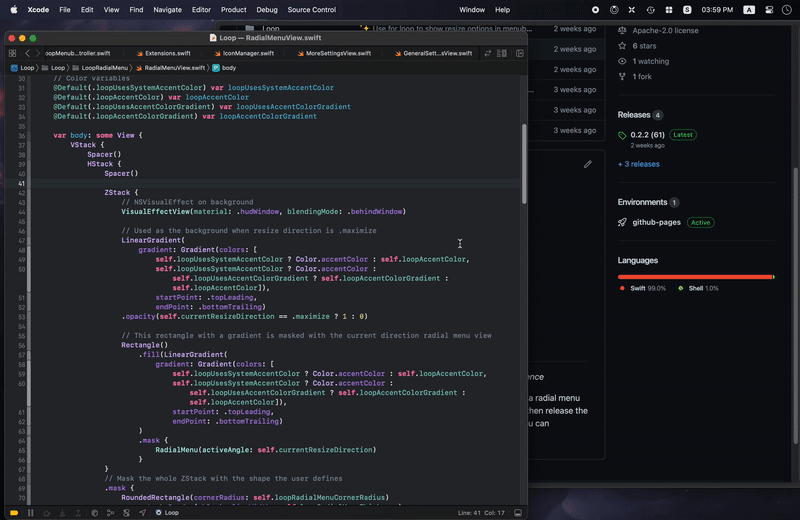
Task: Open the body symbol breadcrumb
Action: [x=224, y=67]
